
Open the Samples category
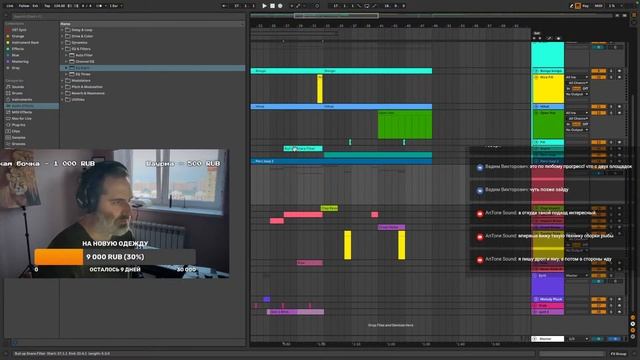(x=18, y=138)
